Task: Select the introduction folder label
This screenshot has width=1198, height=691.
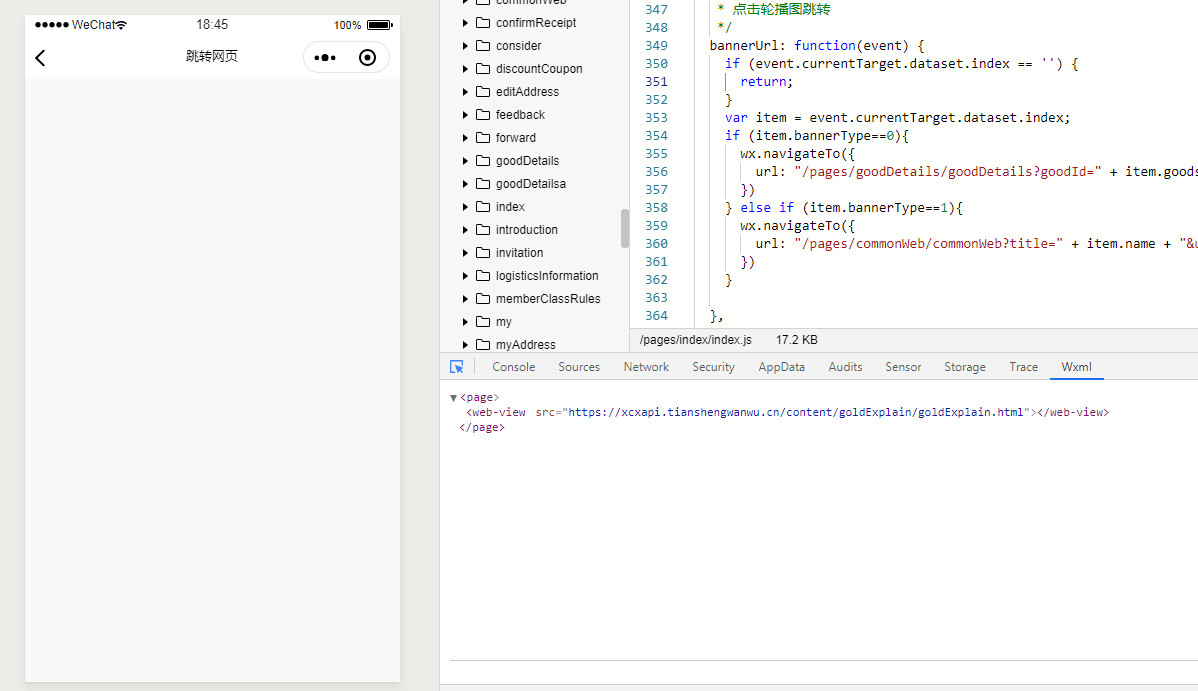Action: coord(526,229)
